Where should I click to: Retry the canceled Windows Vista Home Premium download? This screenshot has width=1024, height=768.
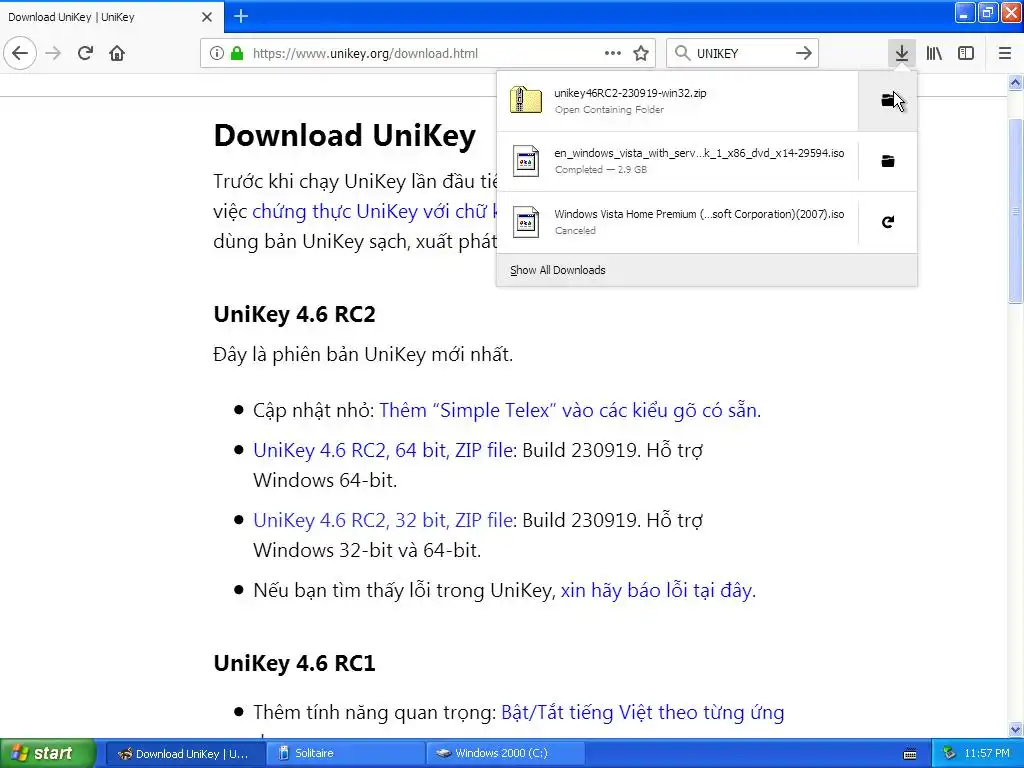click(x=888, y=222)
